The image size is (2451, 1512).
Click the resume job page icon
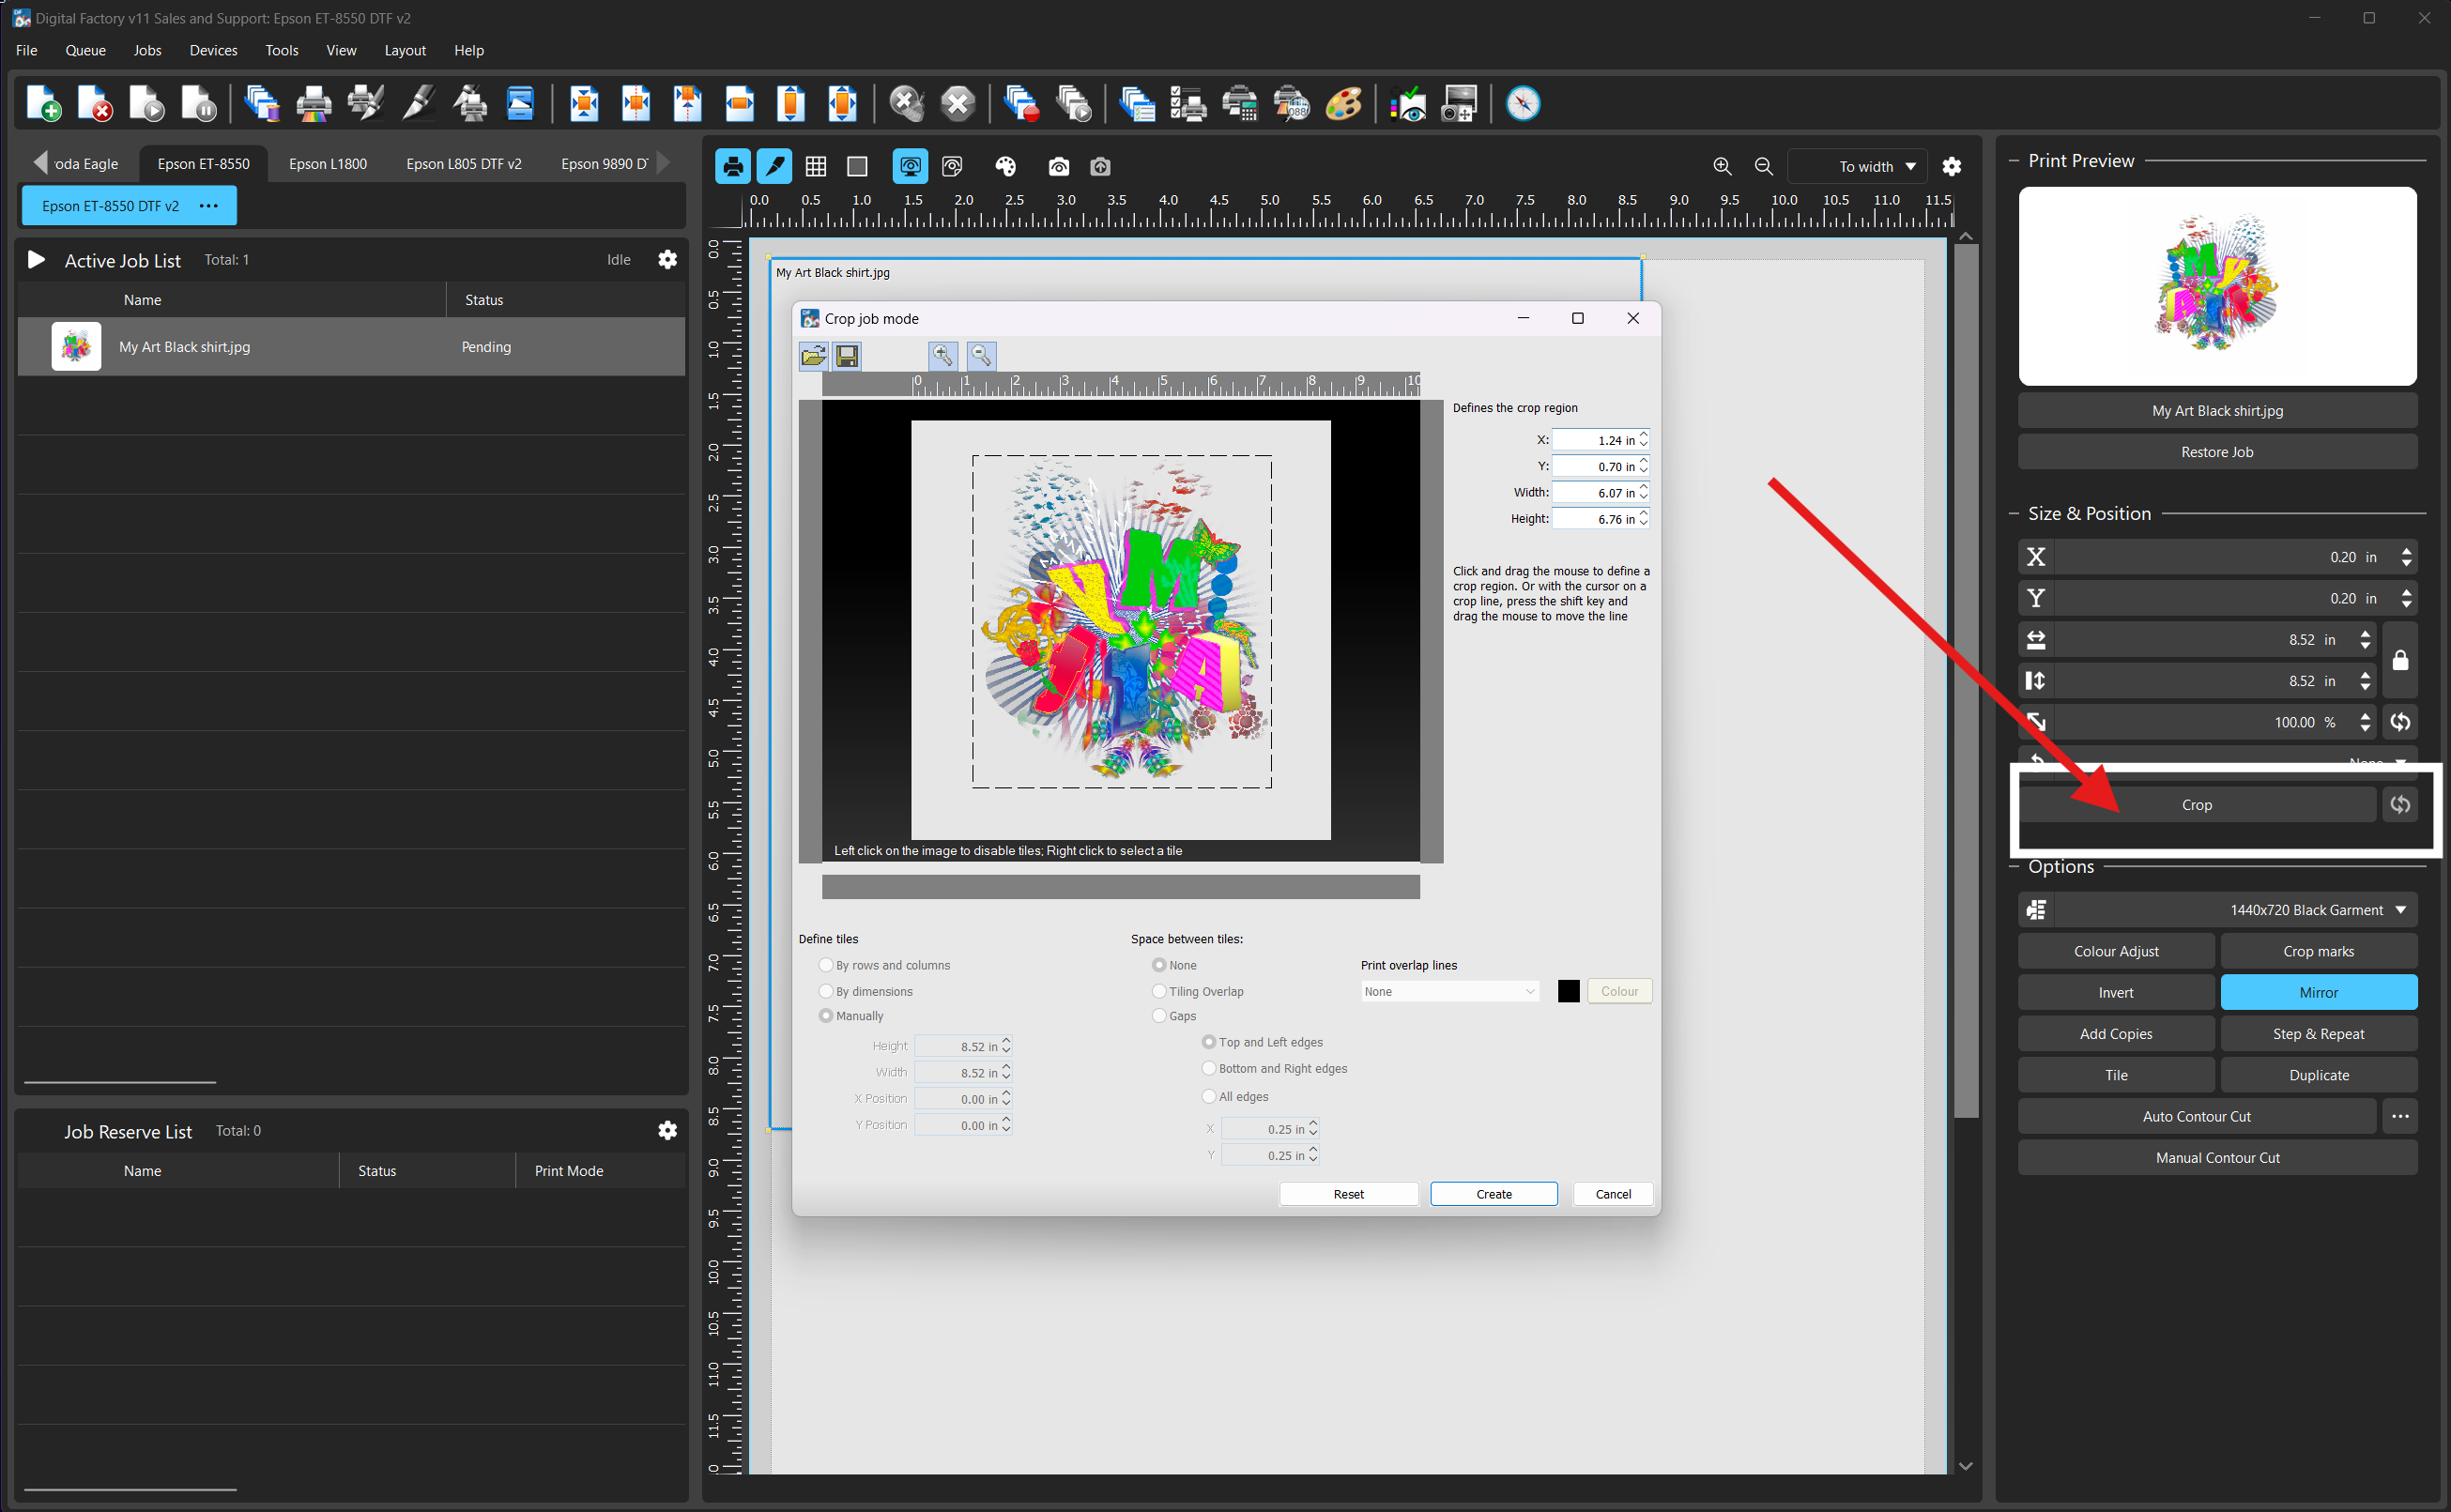(147, 104)
